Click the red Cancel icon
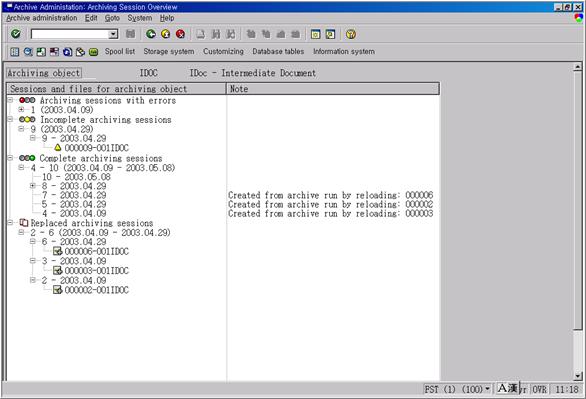 tap(181, 34)
